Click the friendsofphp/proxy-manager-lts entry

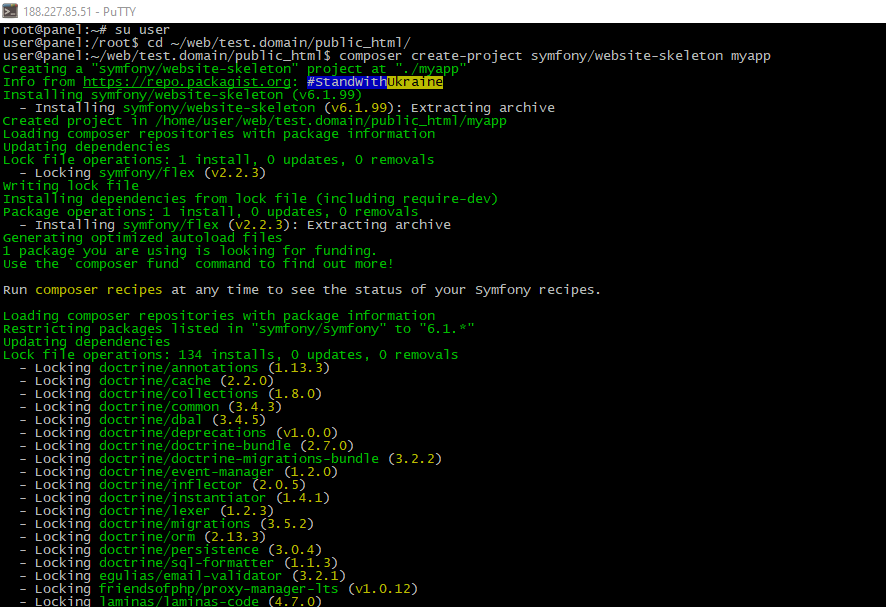[x=219, y=589]
